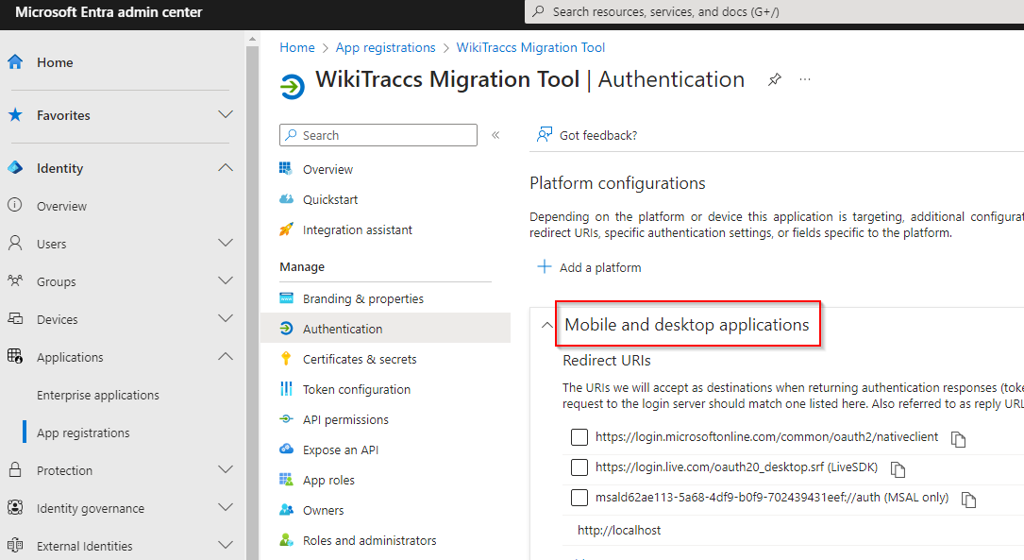
Task: Check the msal auth URI checkbox
Action: pyautogui.click(x=579, y=497)
